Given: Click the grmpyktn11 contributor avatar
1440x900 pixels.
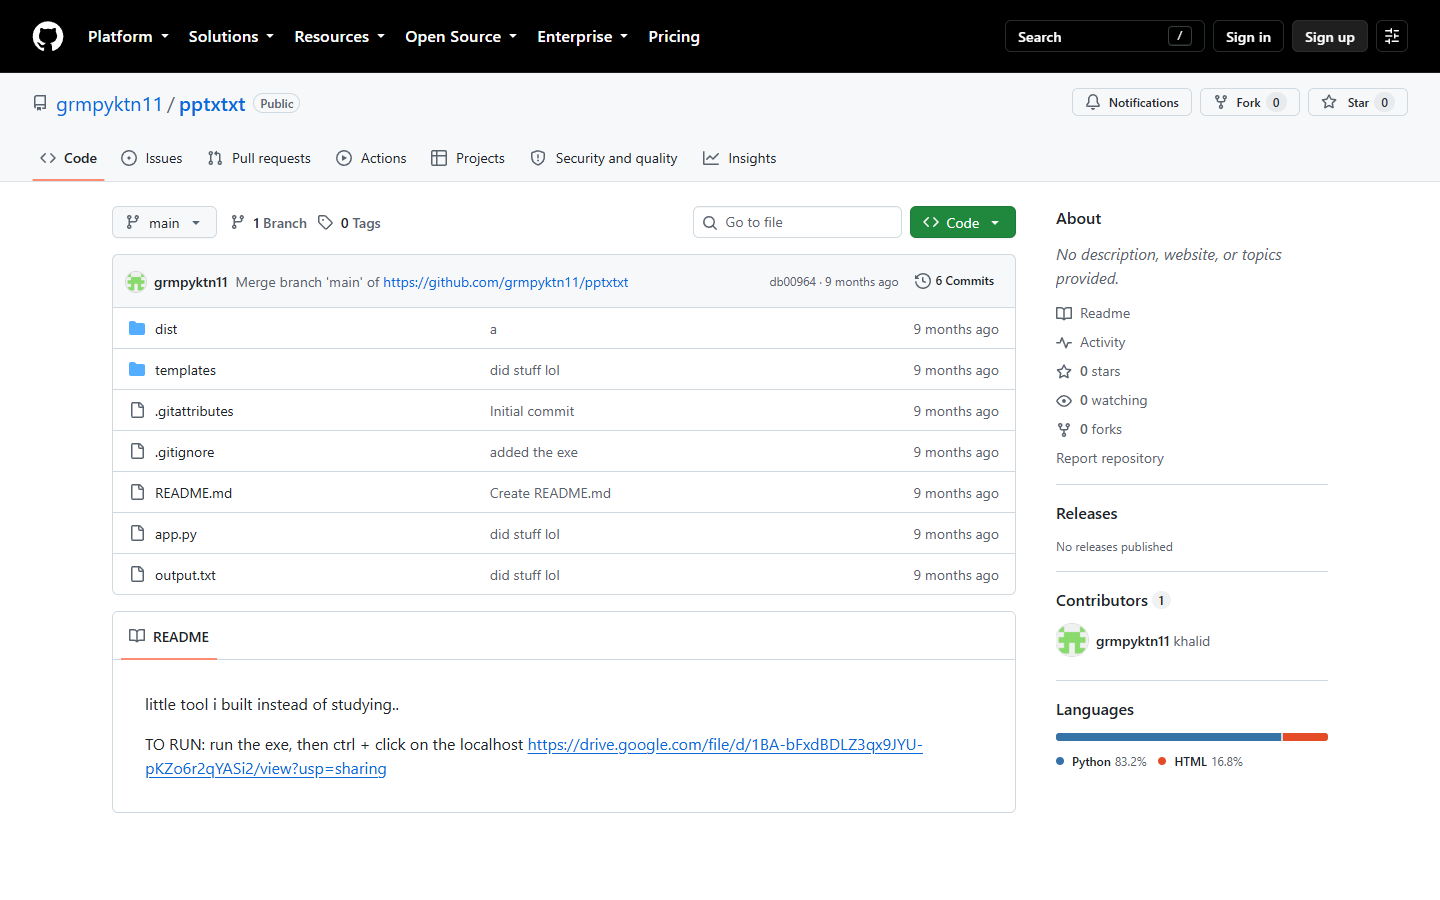Looking at the screenshot, I should coord(1072,641).
